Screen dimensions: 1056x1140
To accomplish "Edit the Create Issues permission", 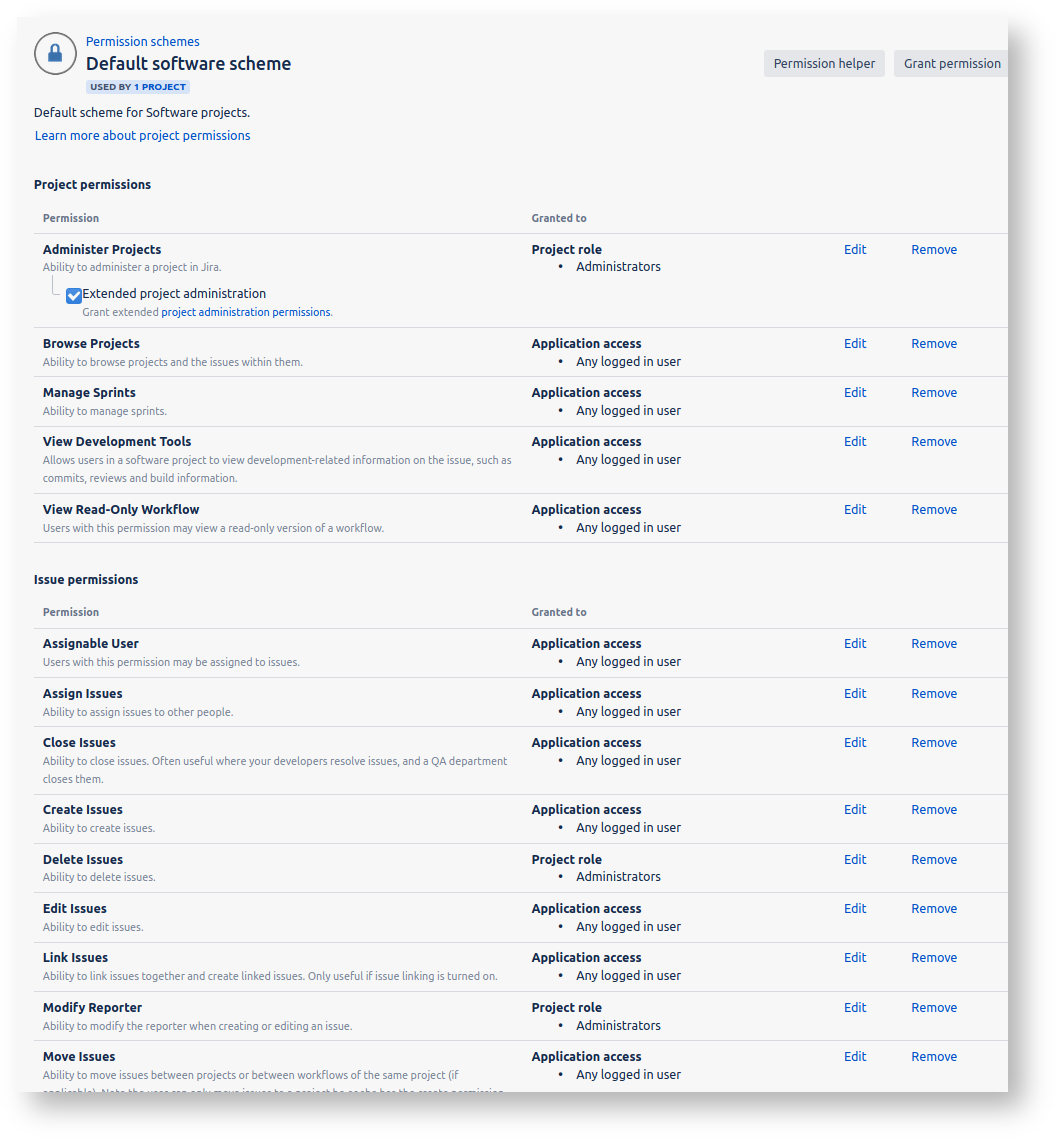I will (854, 810).
